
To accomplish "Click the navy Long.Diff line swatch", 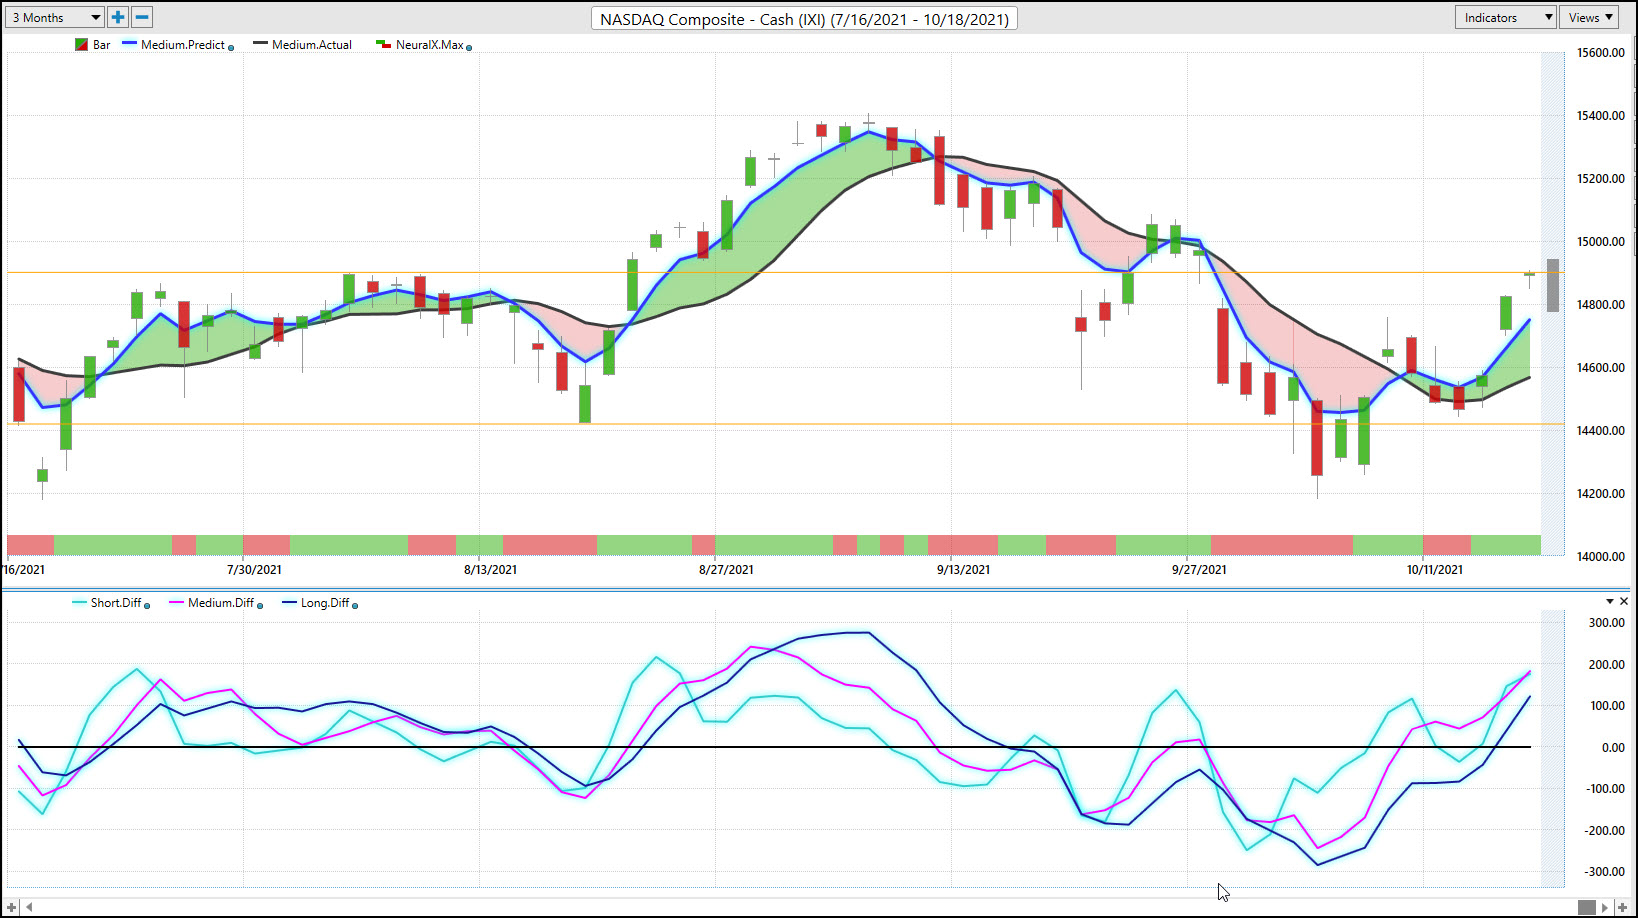I will tap(290, 602).
